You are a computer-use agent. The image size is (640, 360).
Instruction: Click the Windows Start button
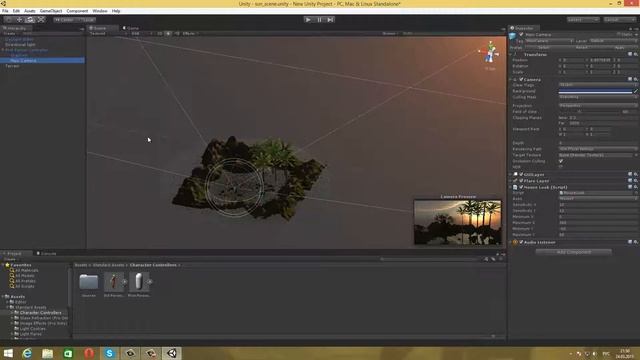click(8, 353)
